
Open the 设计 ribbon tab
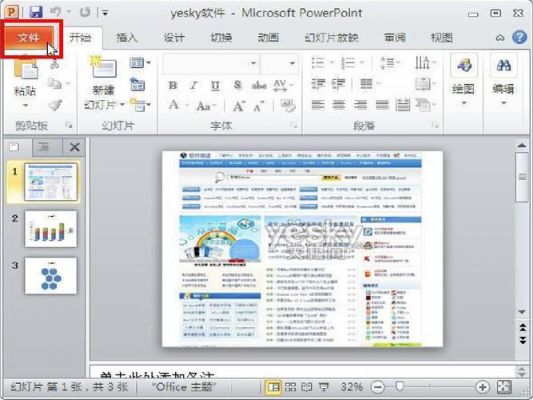pos(174,37)
